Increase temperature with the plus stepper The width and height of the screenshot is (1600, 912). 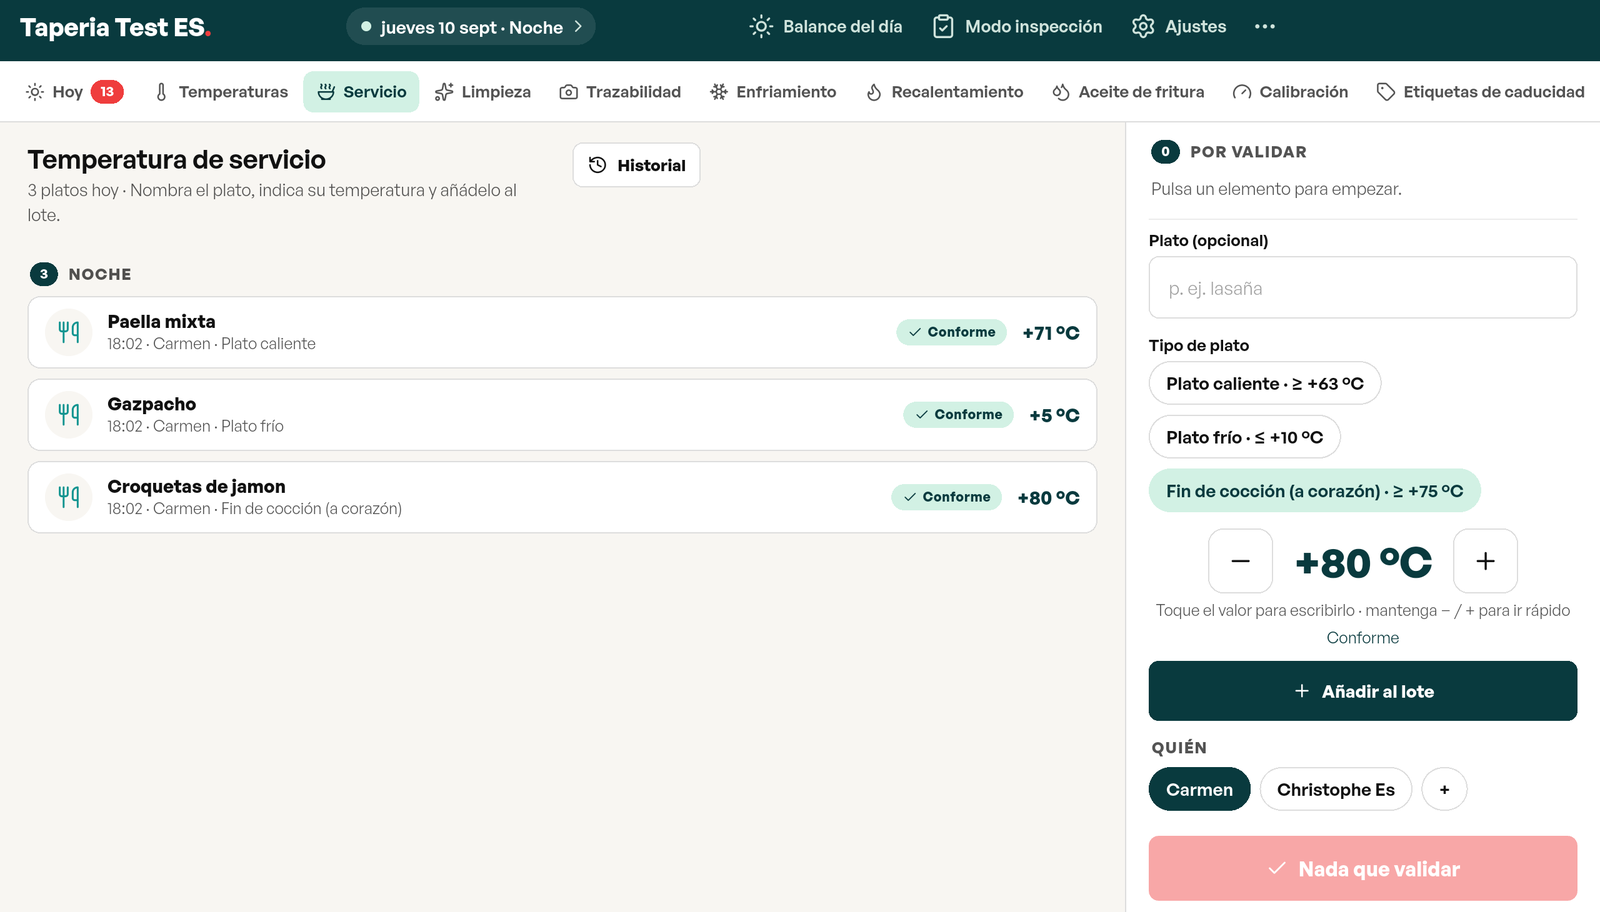tap(1485, 561)
